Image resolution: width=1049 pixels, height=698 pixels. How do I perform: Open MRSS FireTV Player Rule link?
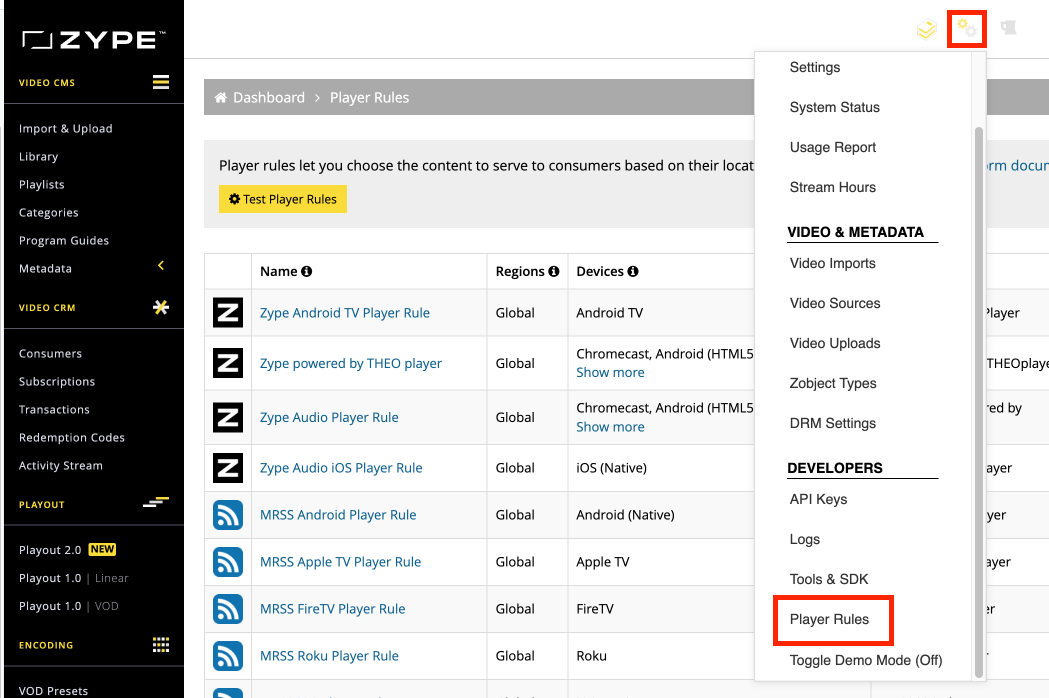pos(332,609)
